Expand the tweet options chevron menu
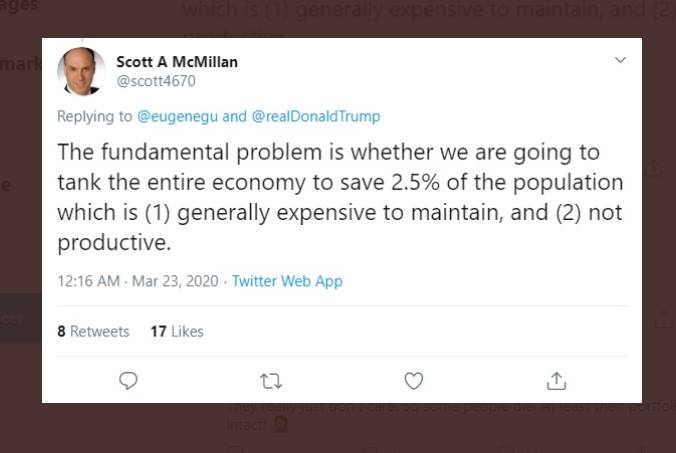The width and height of the screenshot is (676, 453). (620, 61)
